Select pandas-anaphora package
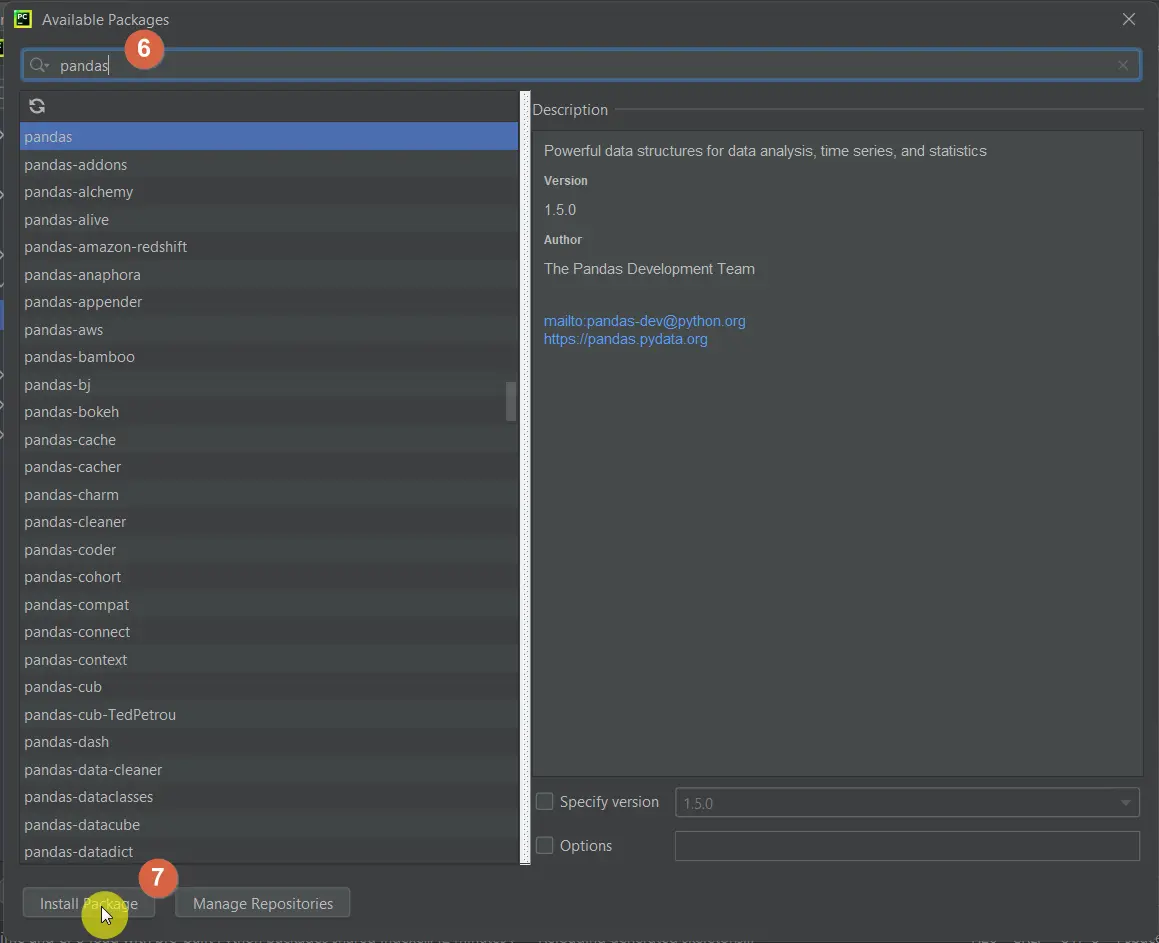This screenshot has height=943, width=1159. pyautogui.click(x=269, y=274)
